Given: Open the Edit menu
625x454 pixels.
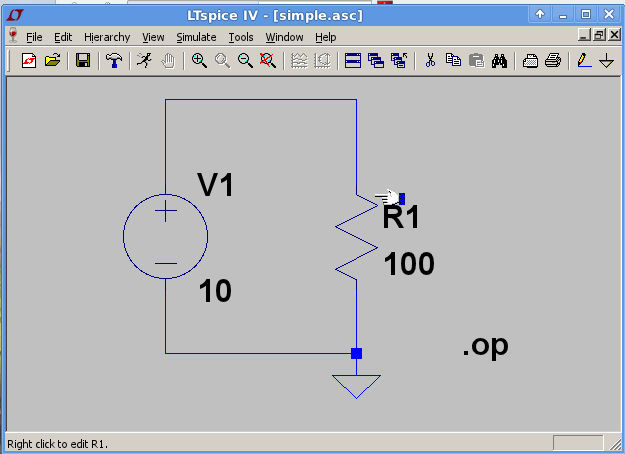Looking at the screenshot, I should pyautogui.click(x=63, y=37).
